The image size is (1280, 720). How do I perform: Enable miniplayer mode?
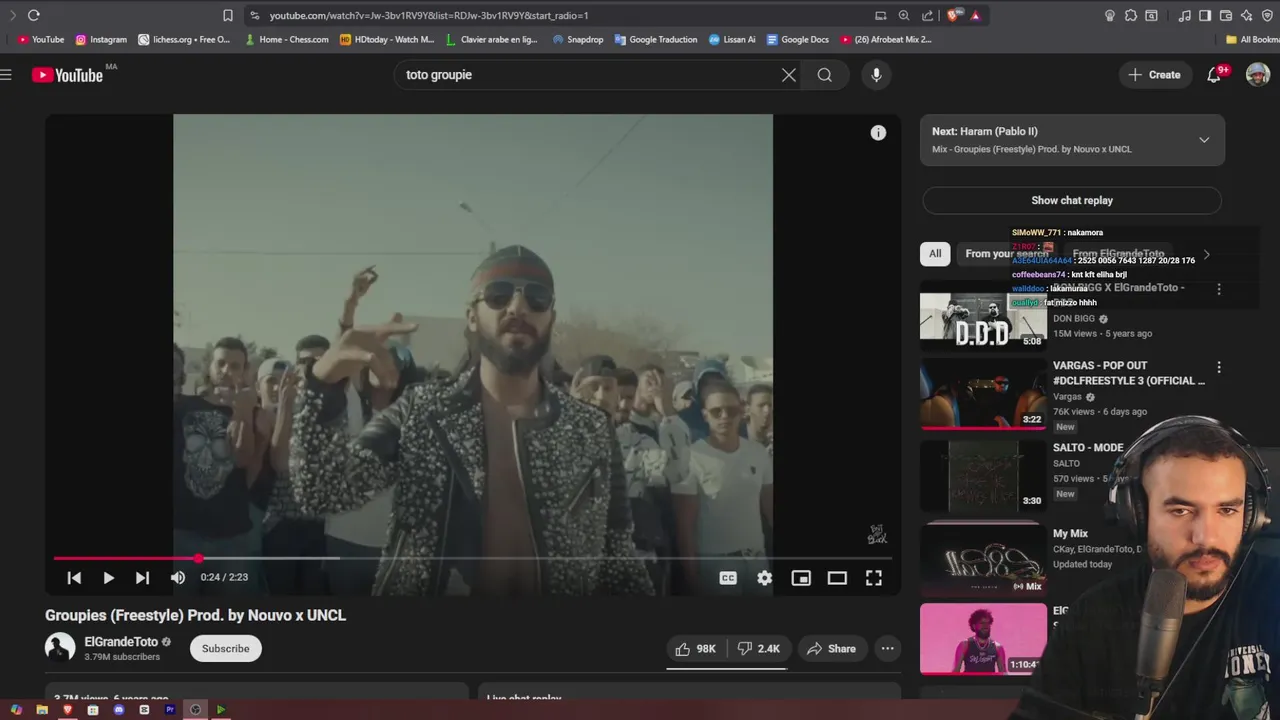[x=801, y=578]
